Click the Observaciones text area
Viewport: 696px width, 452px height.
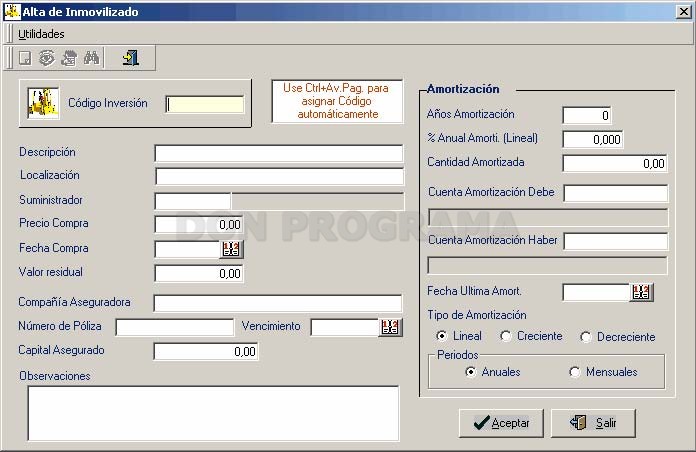pyautogui.click(x=214, y=413)
